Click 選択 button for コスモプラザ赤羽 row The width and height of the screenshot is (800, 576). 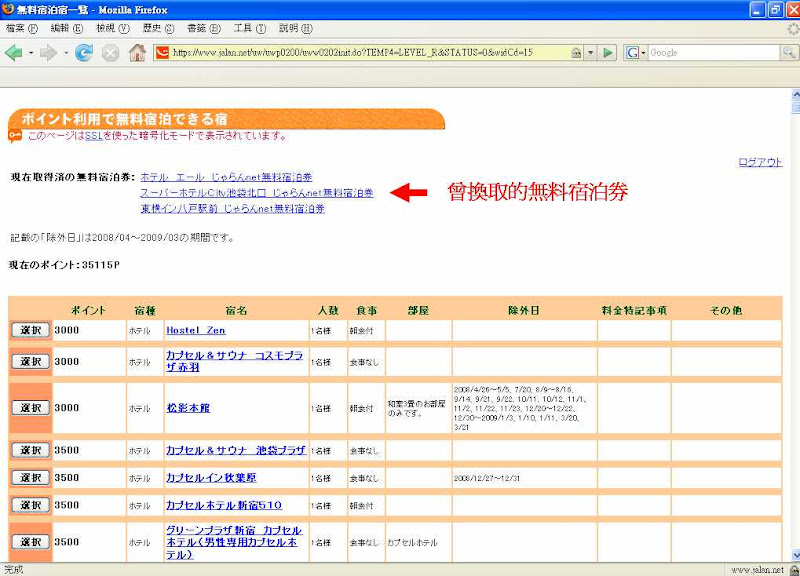click(x=31, y=361)
